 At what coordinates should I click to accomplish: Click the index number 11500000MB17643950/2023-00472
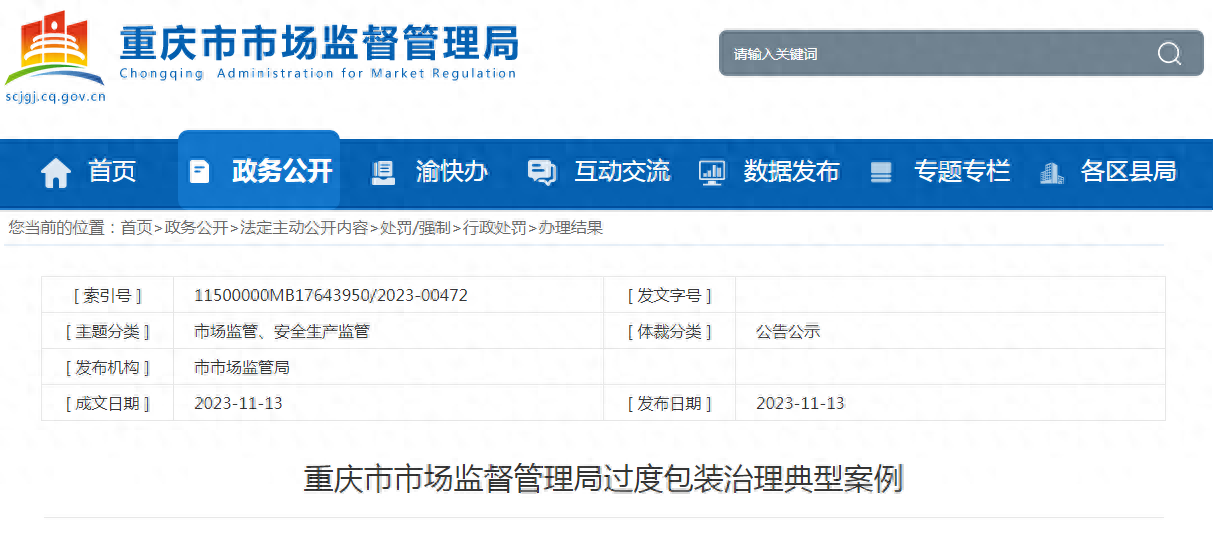[331, 296]
